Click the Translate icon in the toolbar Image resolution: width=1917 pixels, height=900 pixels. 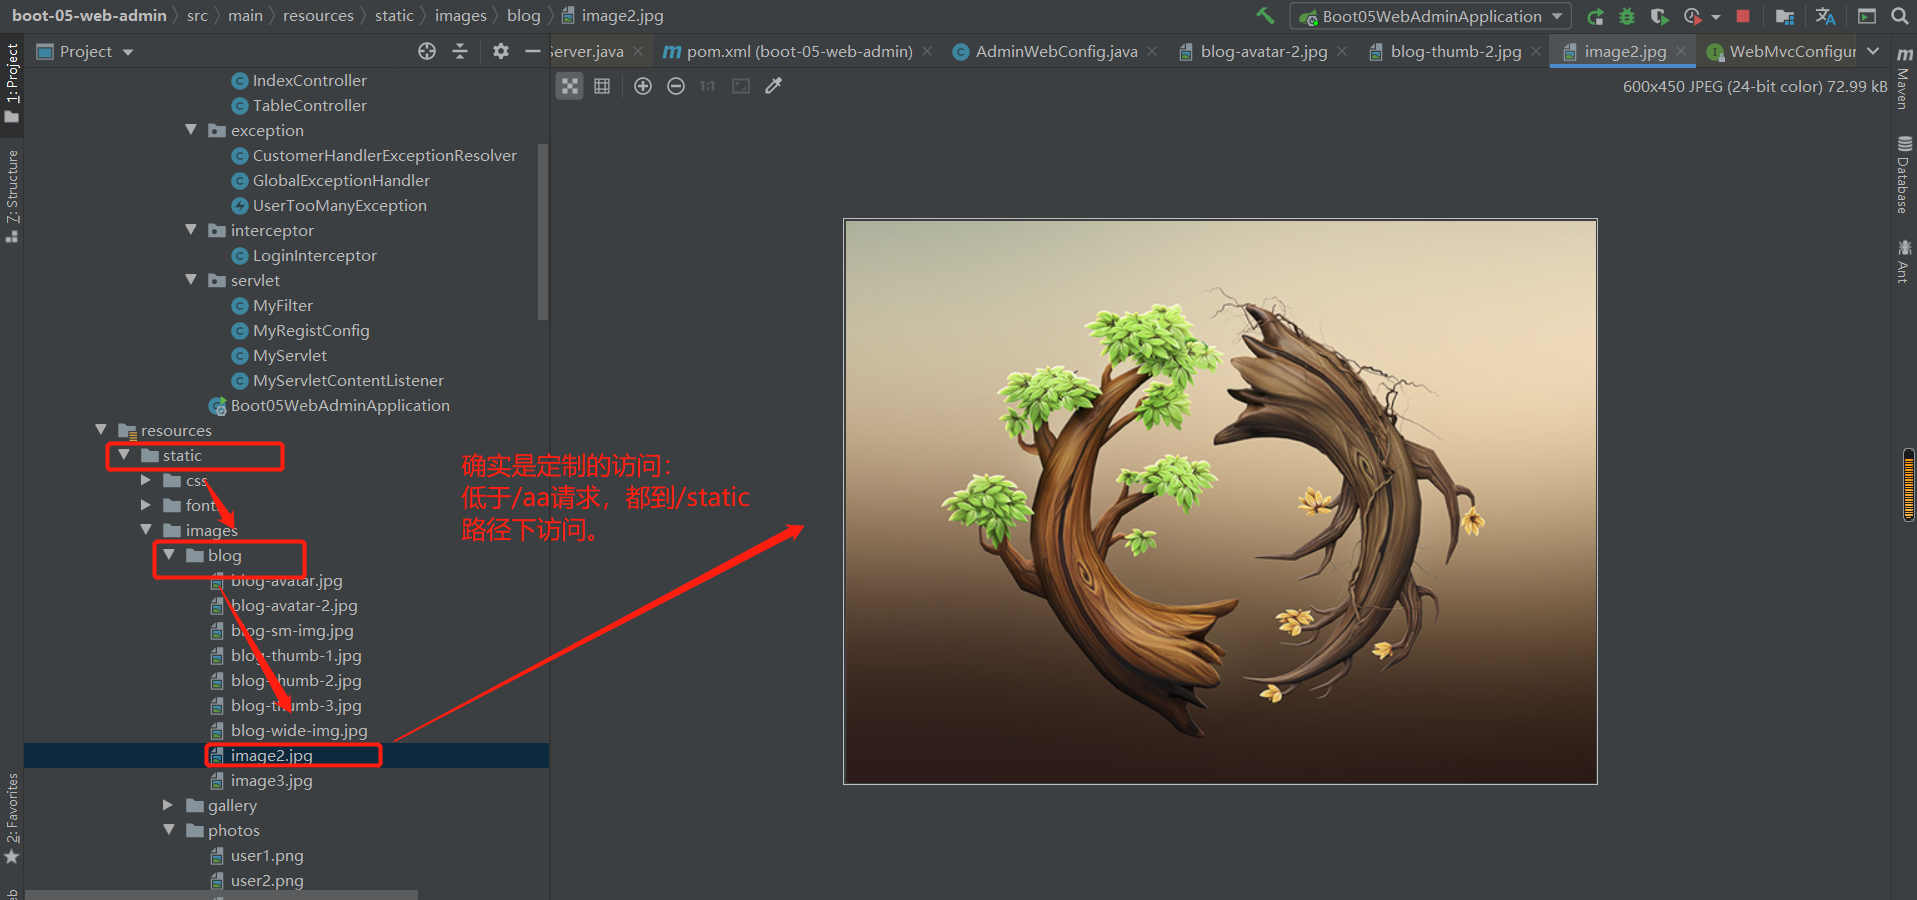(x=1826, y=16)
